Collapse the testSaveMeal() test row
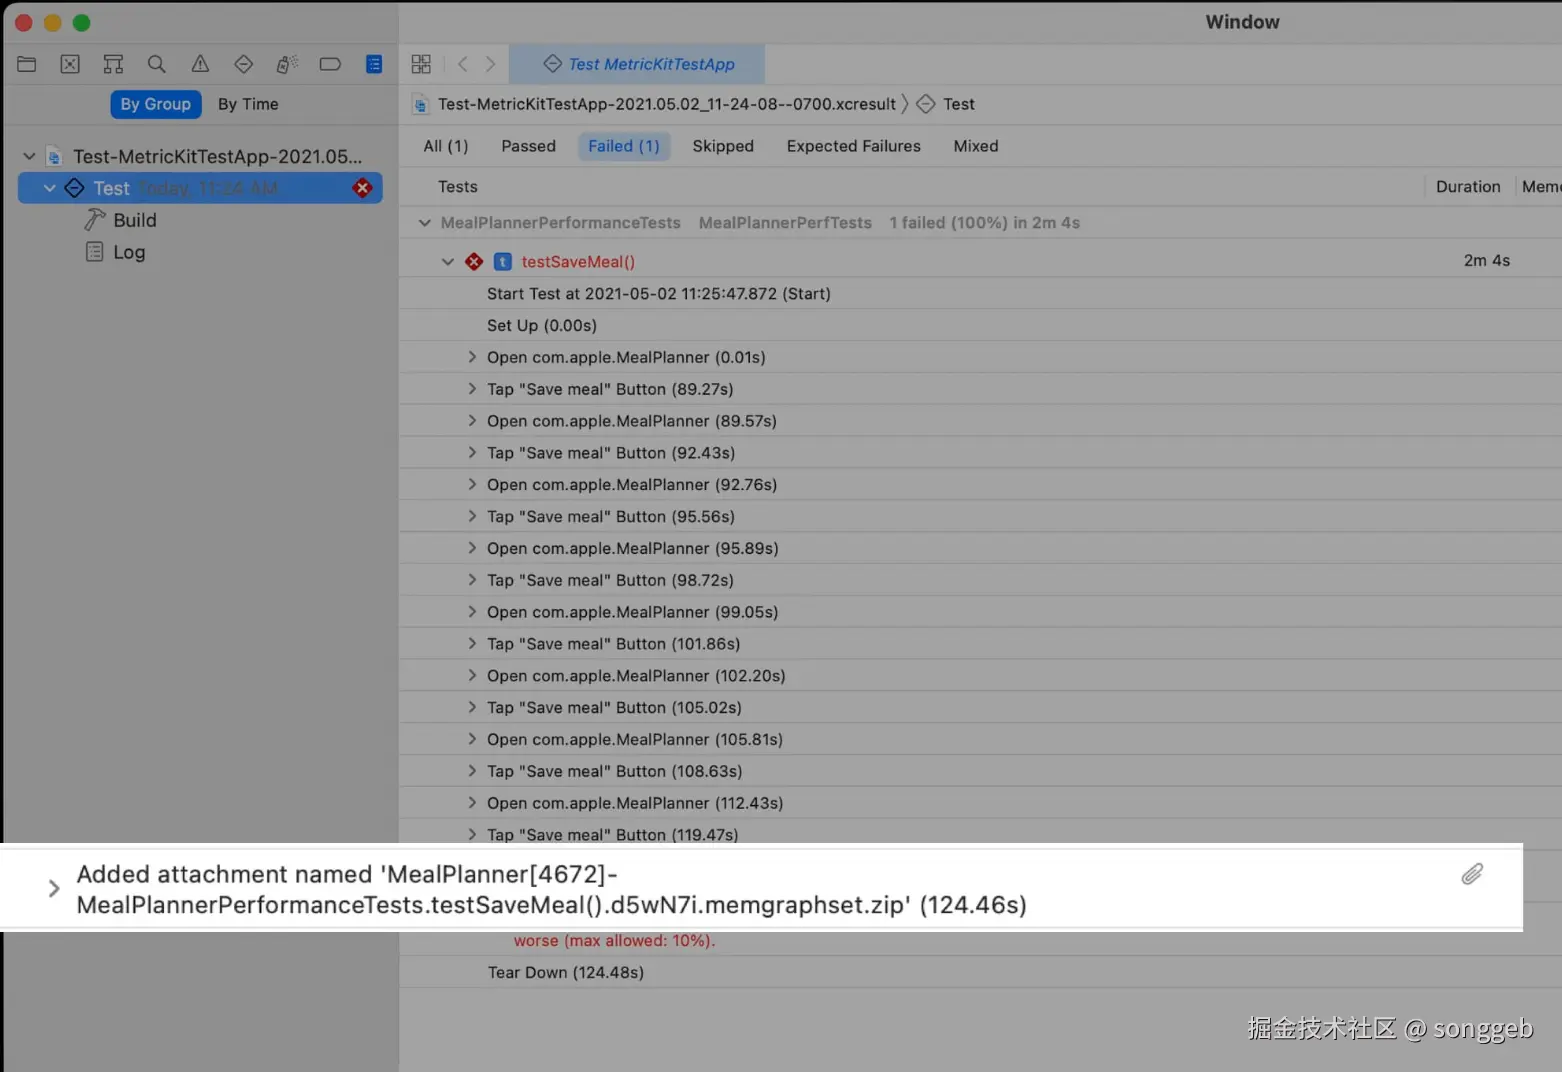Image resolution: width=1562 pixels, height=1072 pixels. click(x=447, y=262)
